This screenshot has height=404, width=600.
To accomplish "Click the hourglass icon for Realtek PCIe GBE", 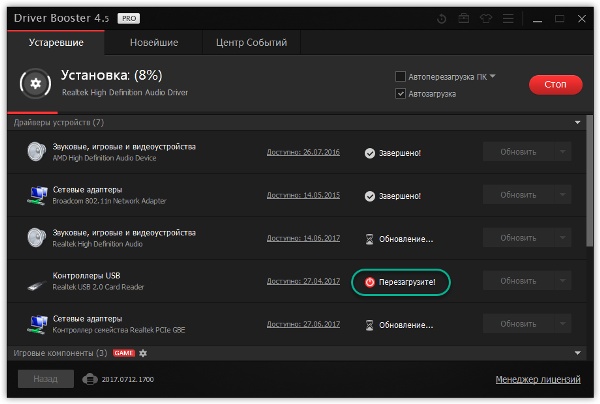I will 369,325.
